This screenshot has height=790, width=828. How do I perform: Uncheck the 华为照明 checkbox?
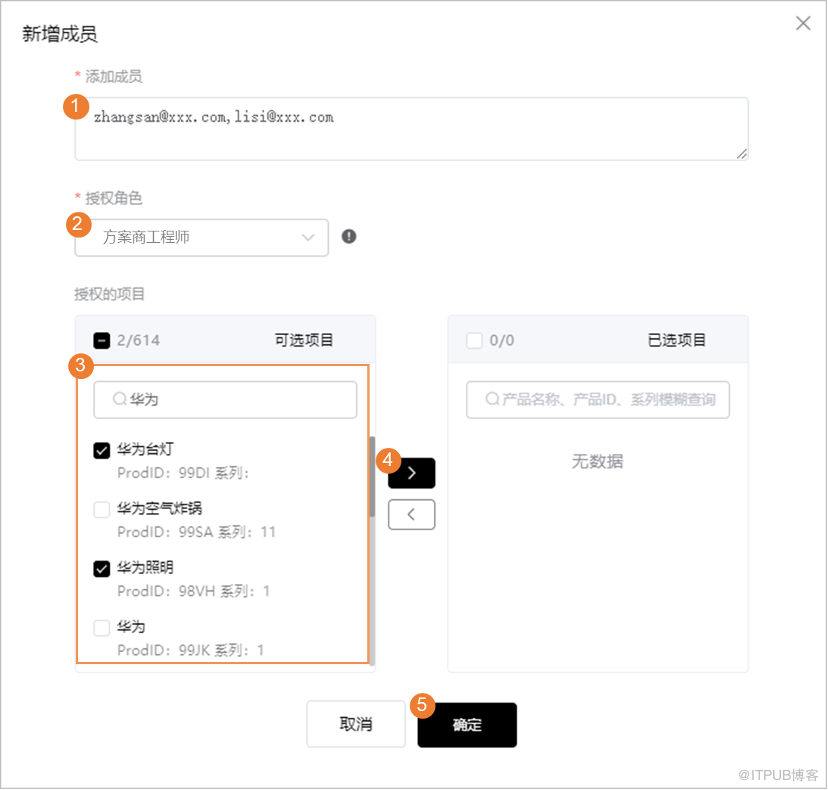(x=101, y=569)
